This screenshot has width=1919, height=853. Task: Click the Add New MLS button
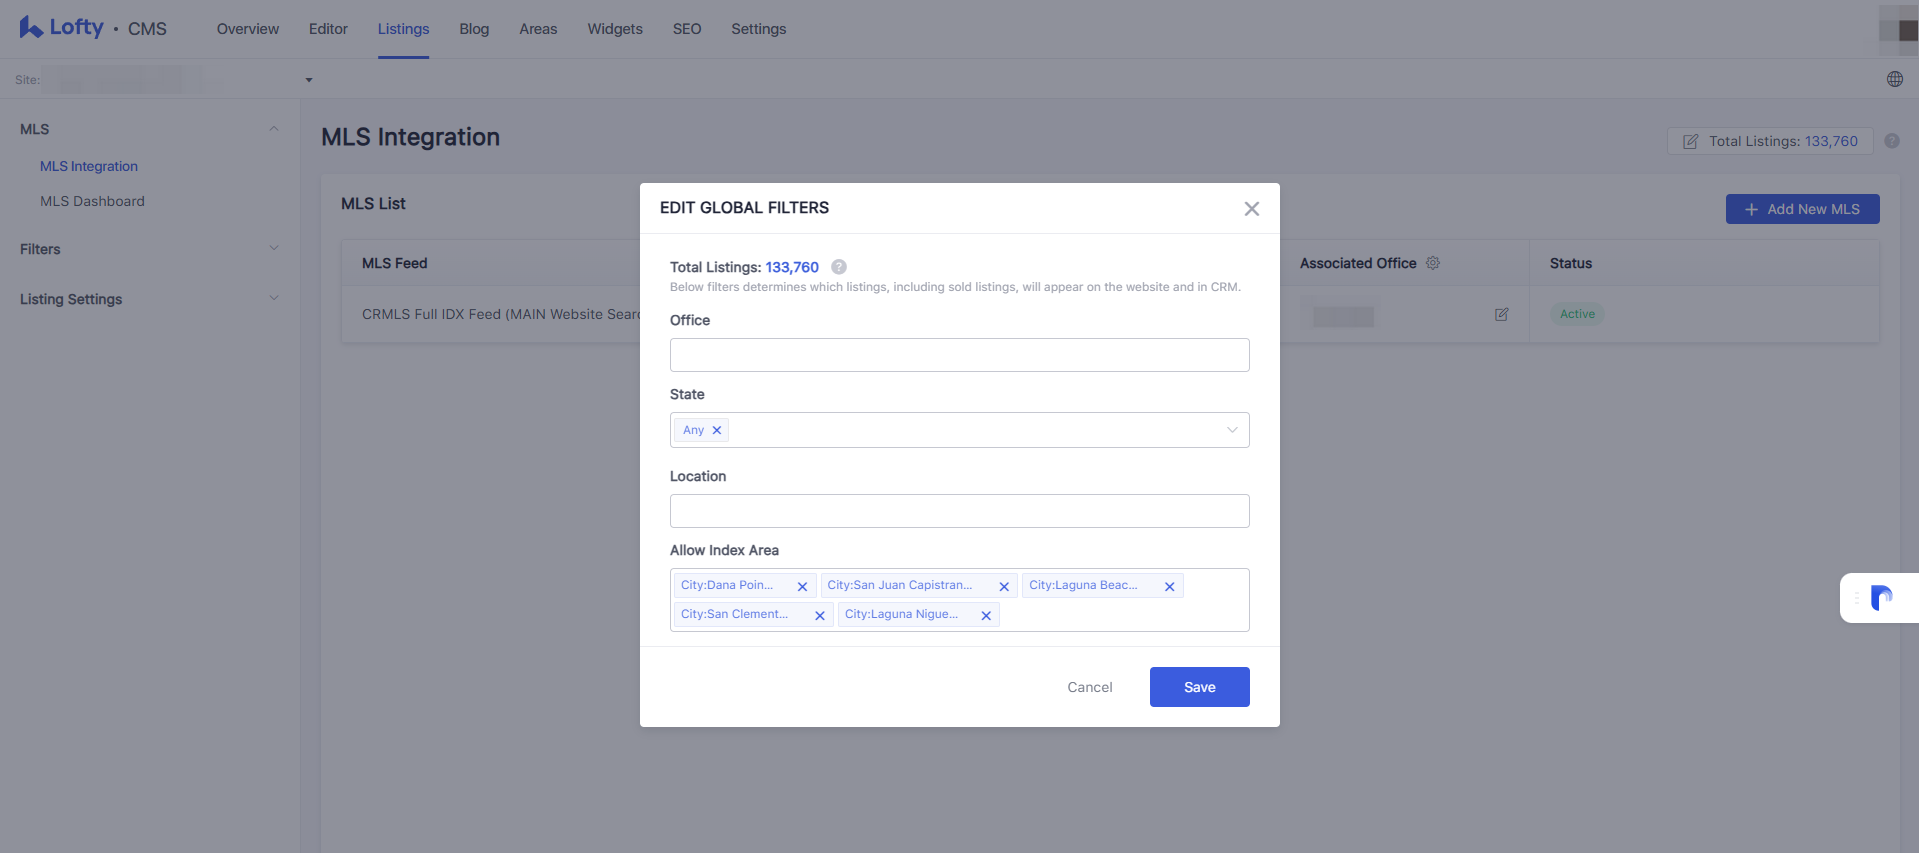1802,209
